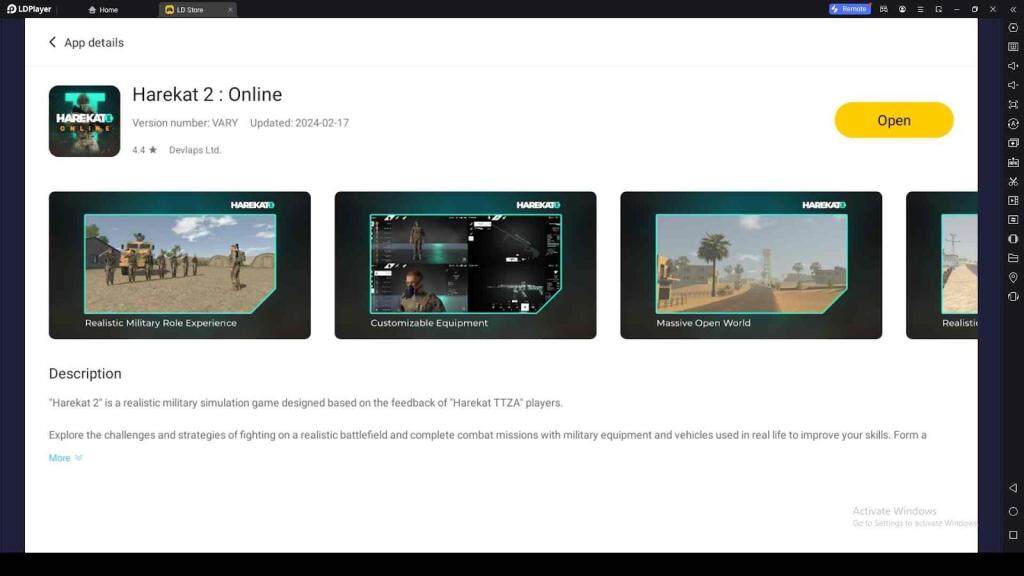Image resolution: width=1024 pixels, height=576 pixels.
Task: Click the rotate screen icon
Action: [1013, 296]
